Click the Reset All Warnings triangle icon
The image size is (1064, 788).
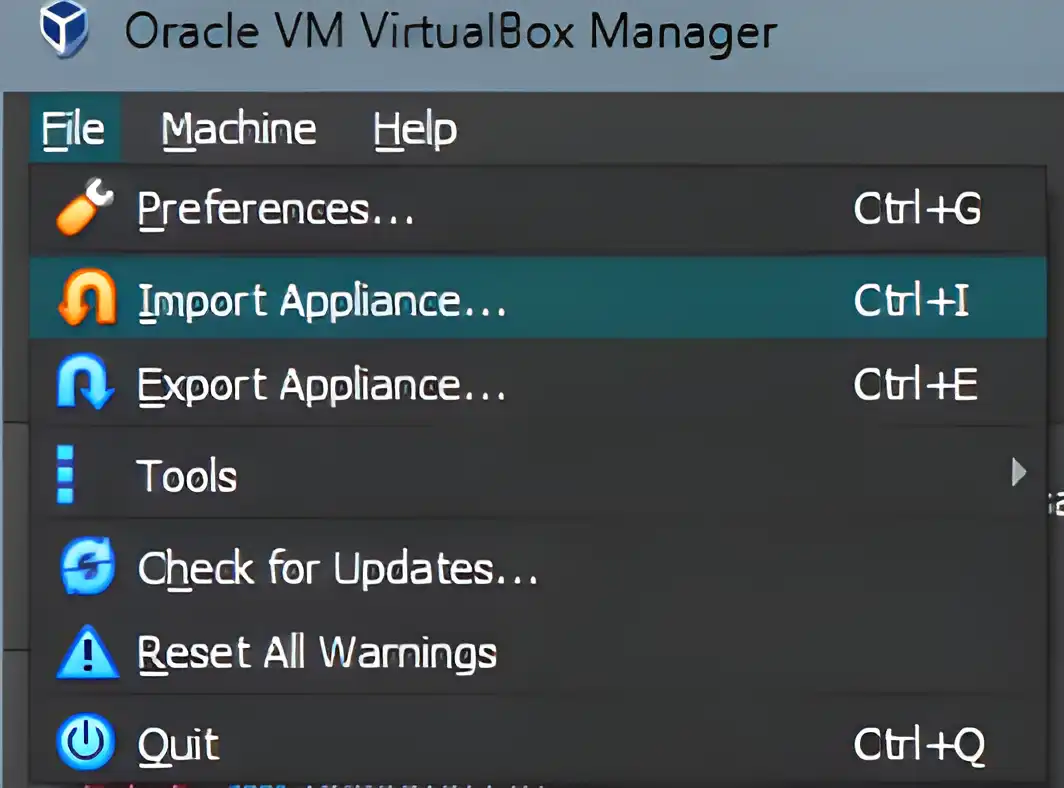pos(88,652)
